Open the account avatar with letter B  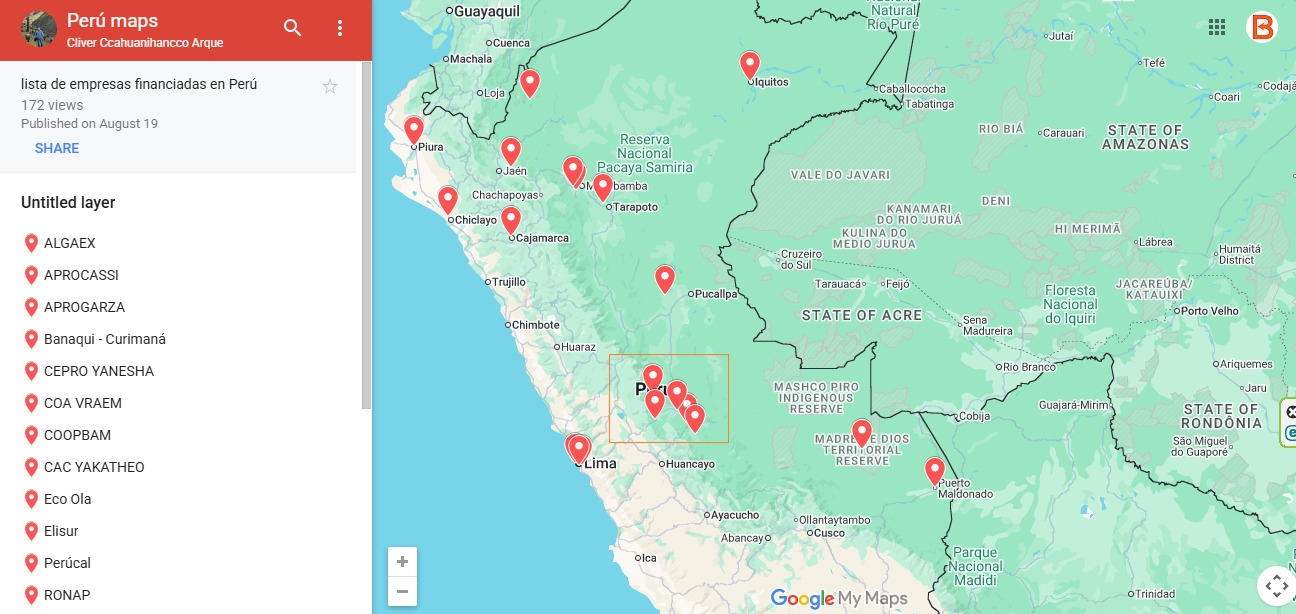[x=1262, y=27]
